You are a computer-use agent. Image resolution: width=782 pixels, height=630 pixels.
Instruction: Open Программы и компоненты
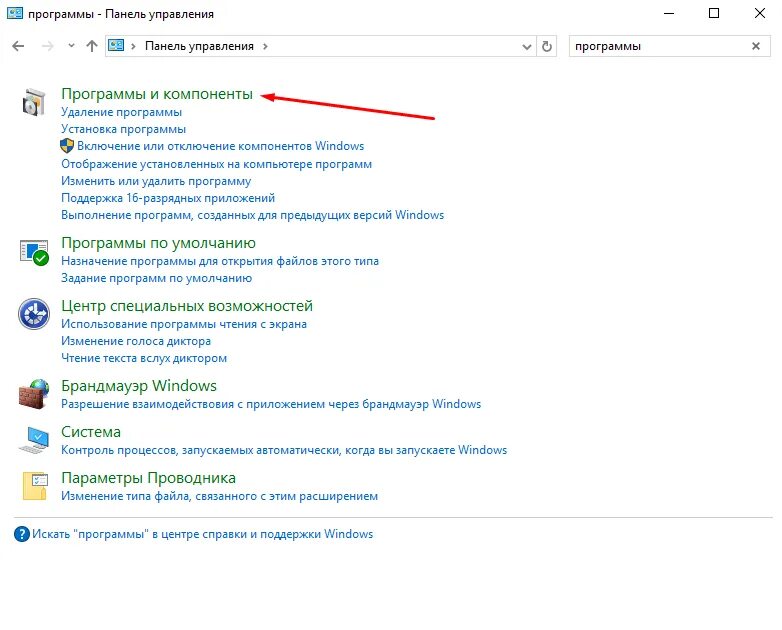tap(157, 94)
